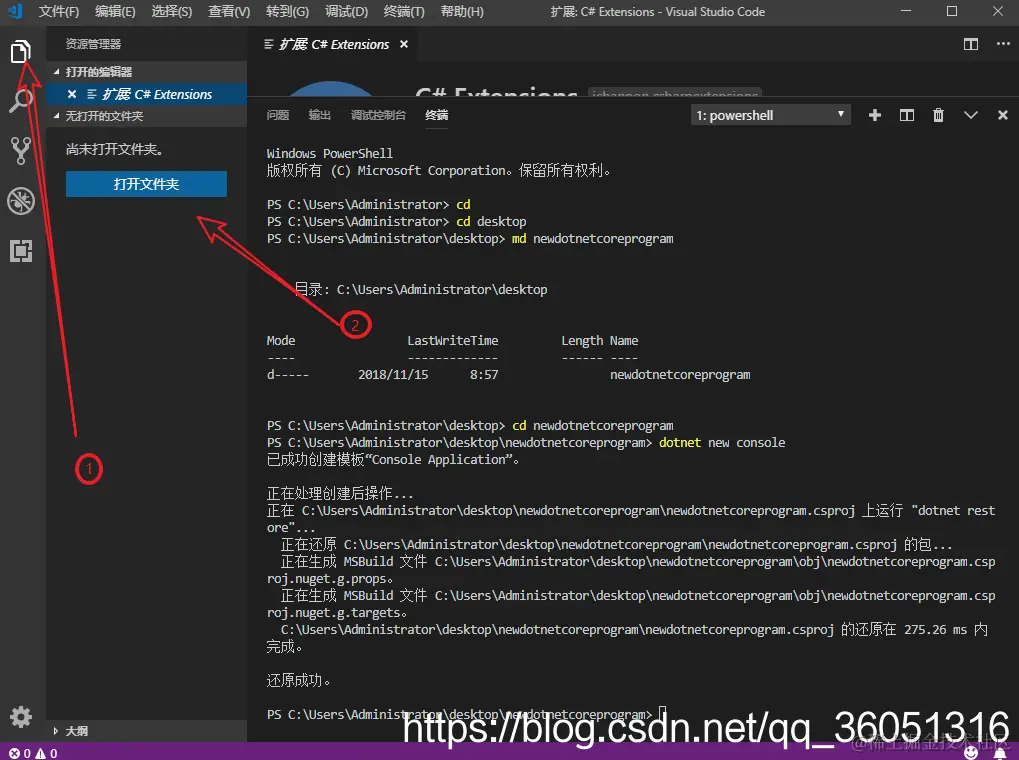This screenshot has width=1019, height=760.
Task: Switch to the 输出 panel tab
Action: [x=319, y=115]
